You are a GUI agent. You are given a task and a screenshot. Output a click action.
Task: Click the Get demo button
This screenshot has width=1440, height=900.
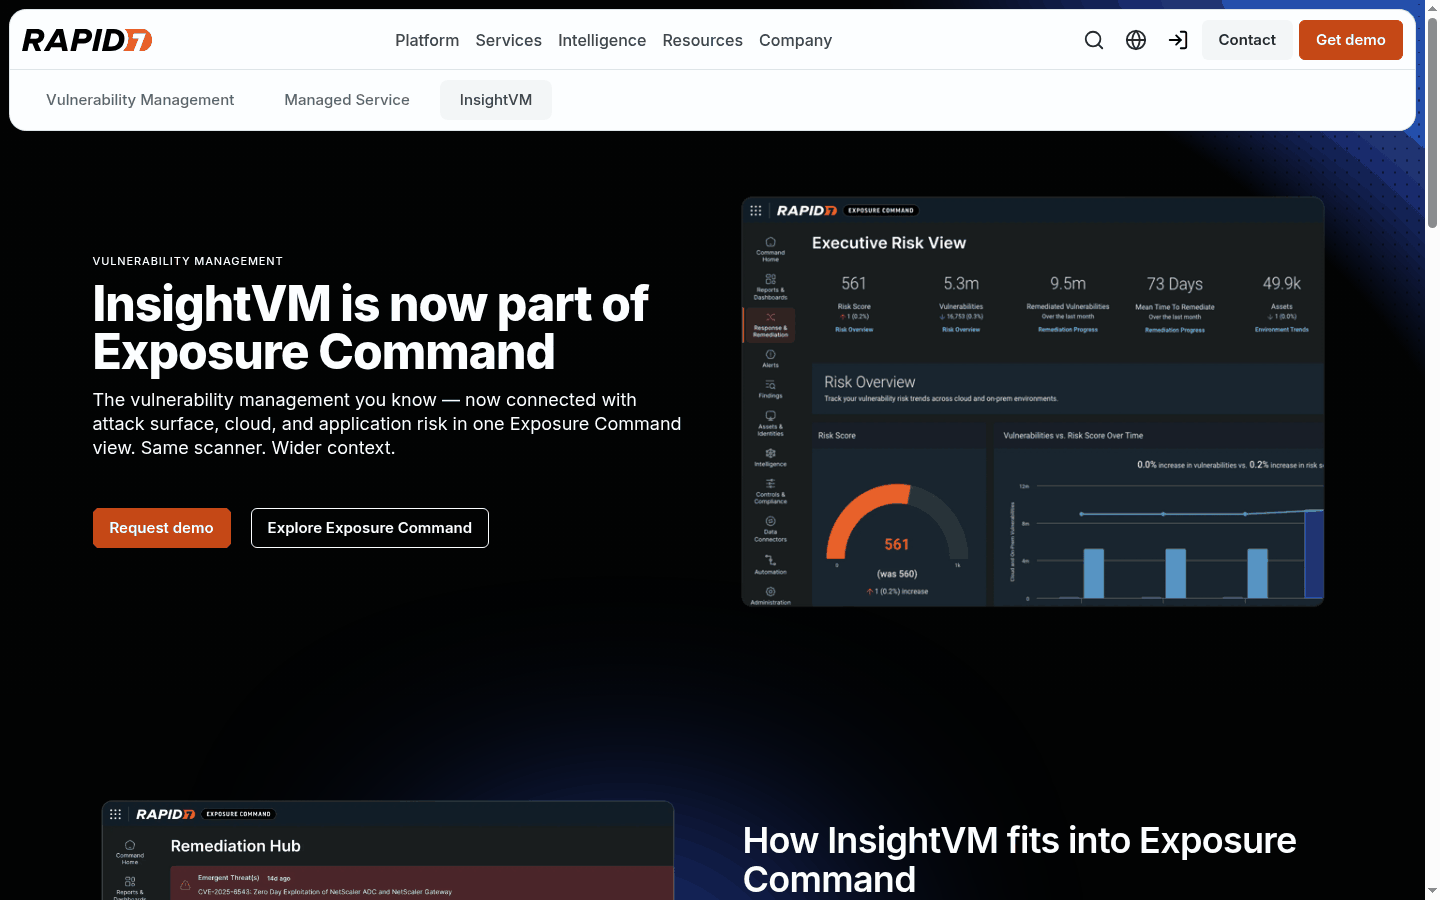1351,40
